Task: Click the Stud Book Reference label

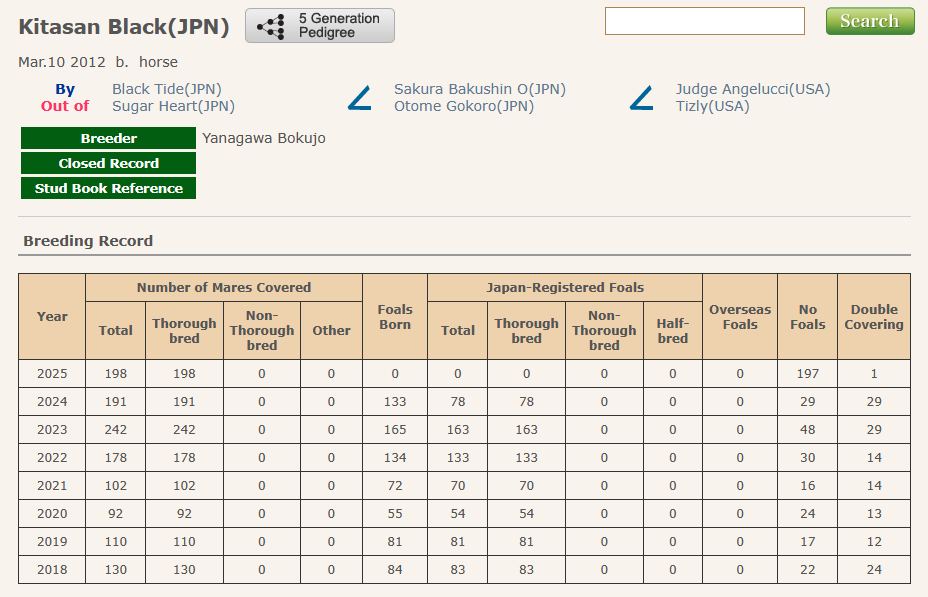Action: point(108,188)
